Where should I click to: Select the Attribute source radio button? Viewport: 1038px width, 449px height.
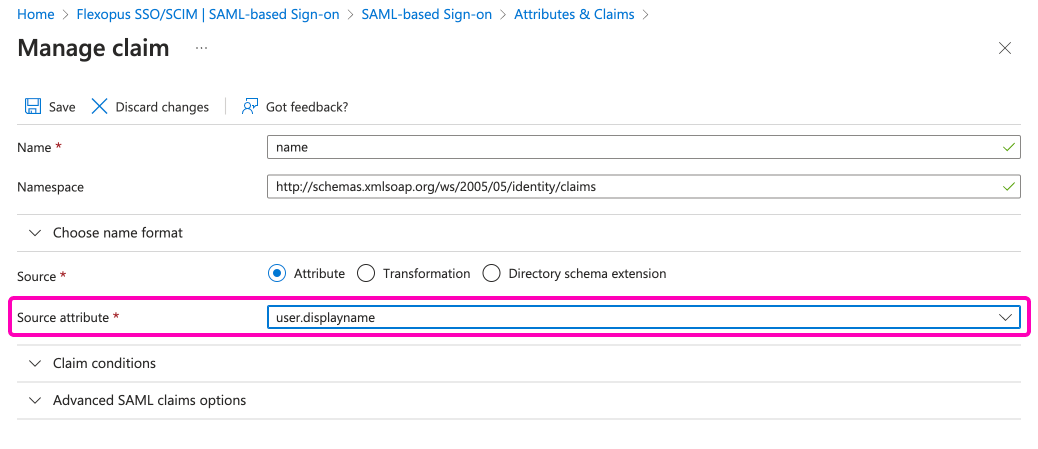(x=277, y=273)
